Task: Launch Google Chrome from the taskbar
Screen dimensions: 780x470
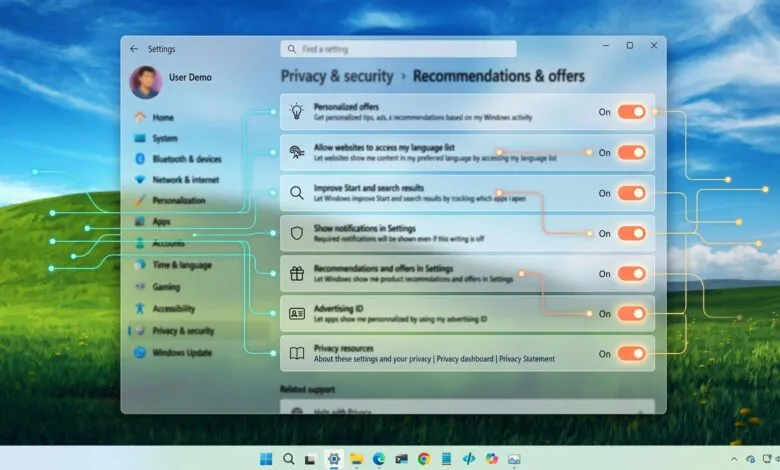Action: coord(424,459)
